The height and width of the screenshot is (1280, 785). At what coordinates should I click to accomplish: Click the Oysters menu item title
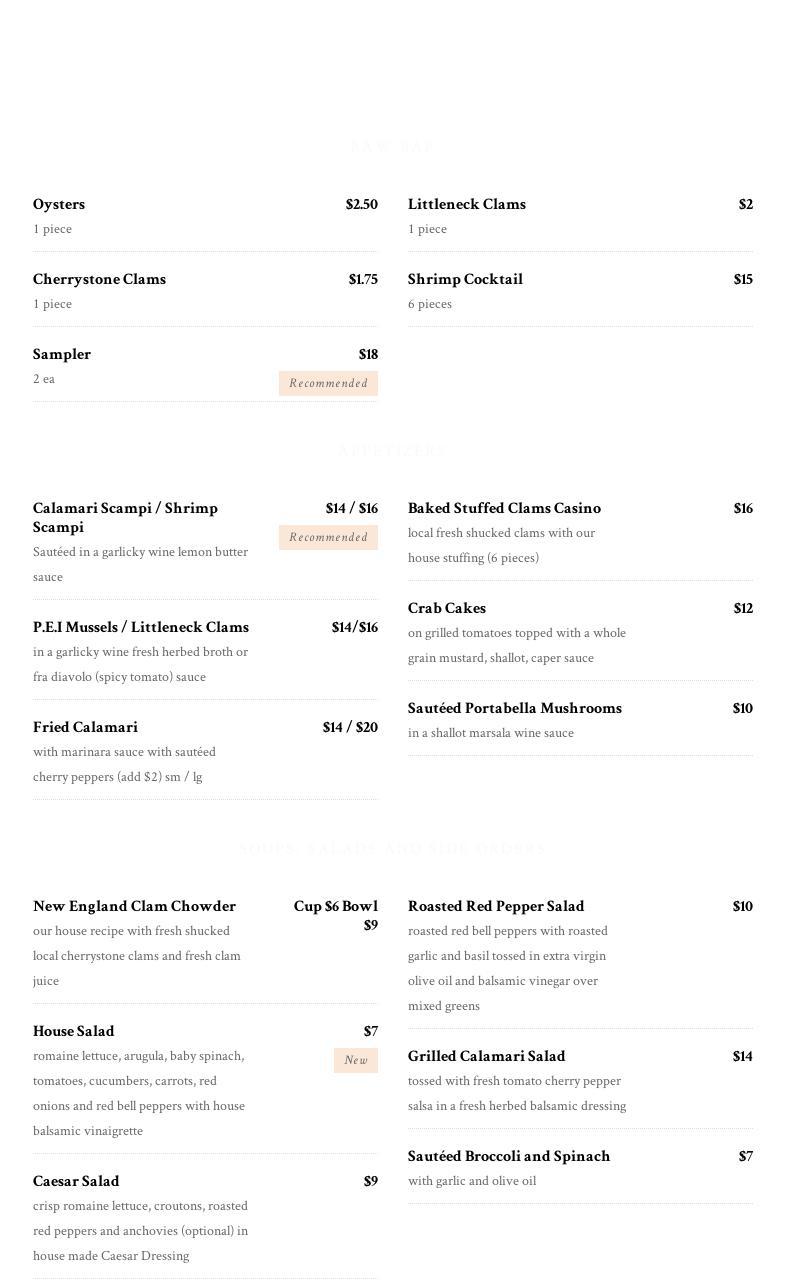click(x=59, y=204)
